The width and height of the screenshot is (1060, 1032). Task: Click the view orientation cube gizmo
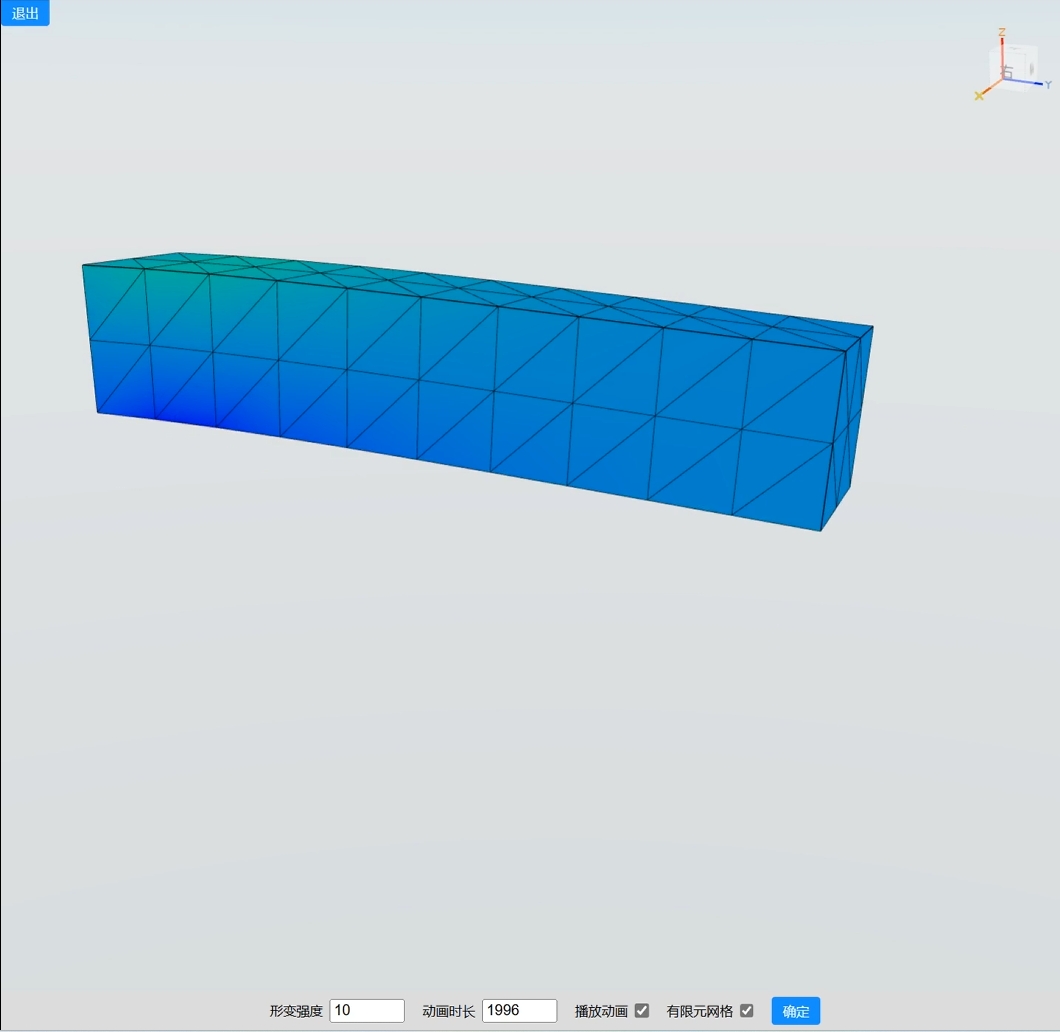tap(1013, 66)
